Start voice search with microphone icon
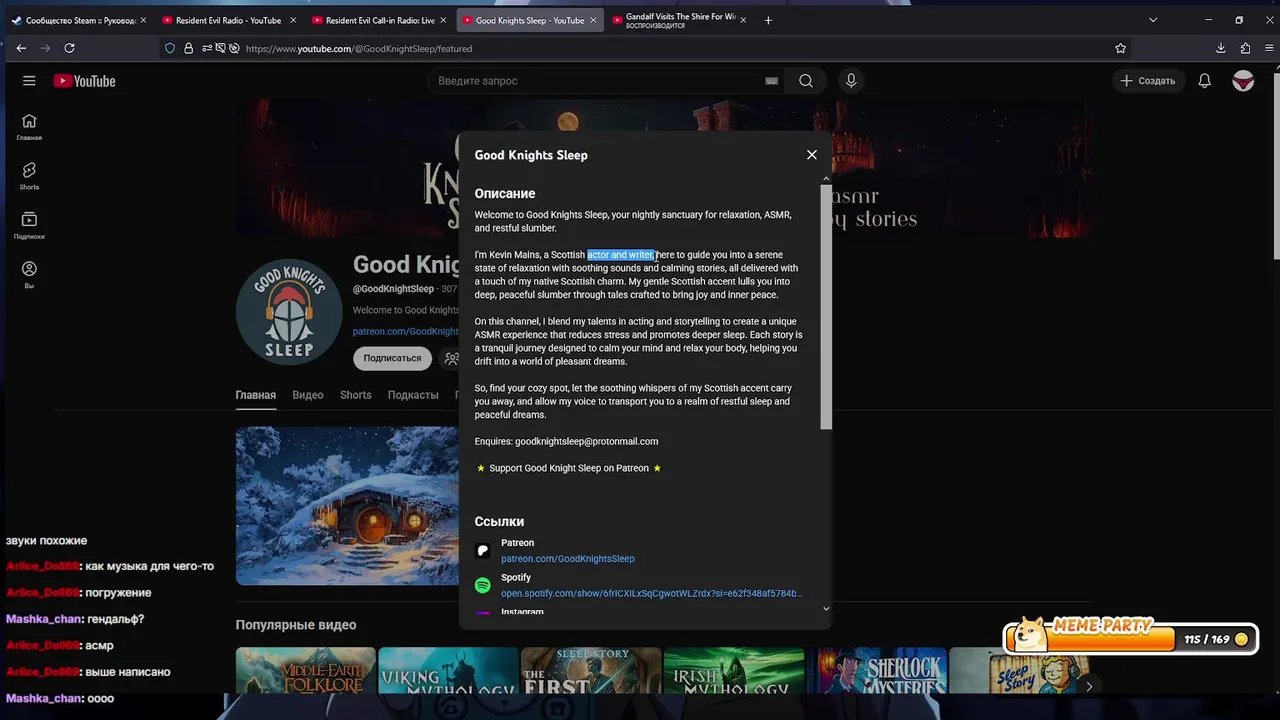The width and height of the screenshot is (1280, 720). [x=851, y=81]
